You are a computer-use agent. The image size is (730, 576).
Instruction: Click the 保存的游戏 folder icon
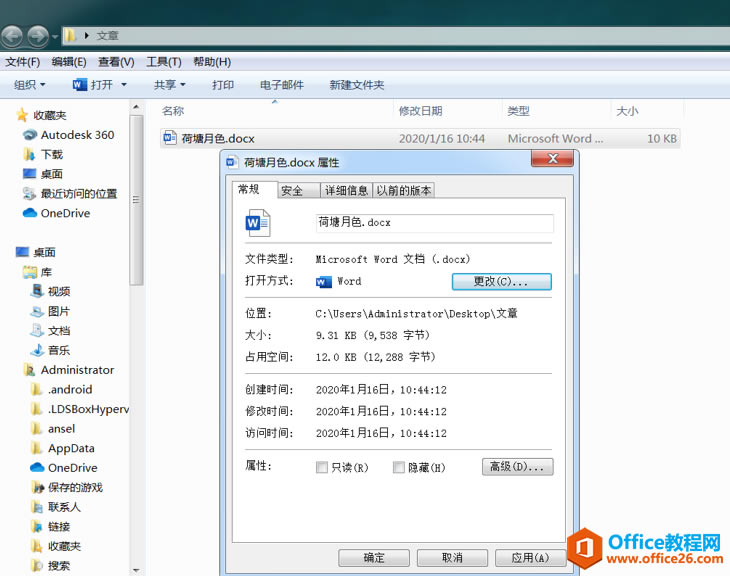click(37, 488)
